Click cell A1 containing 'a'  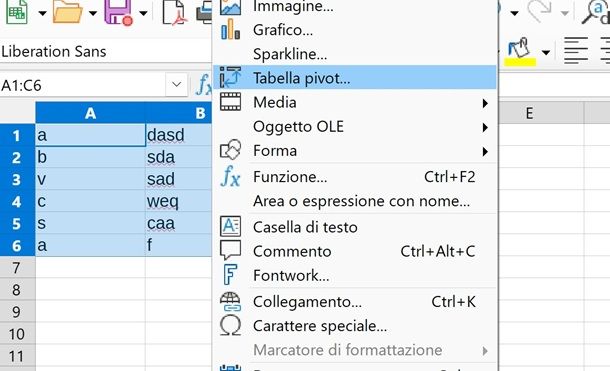pos(90,135)
